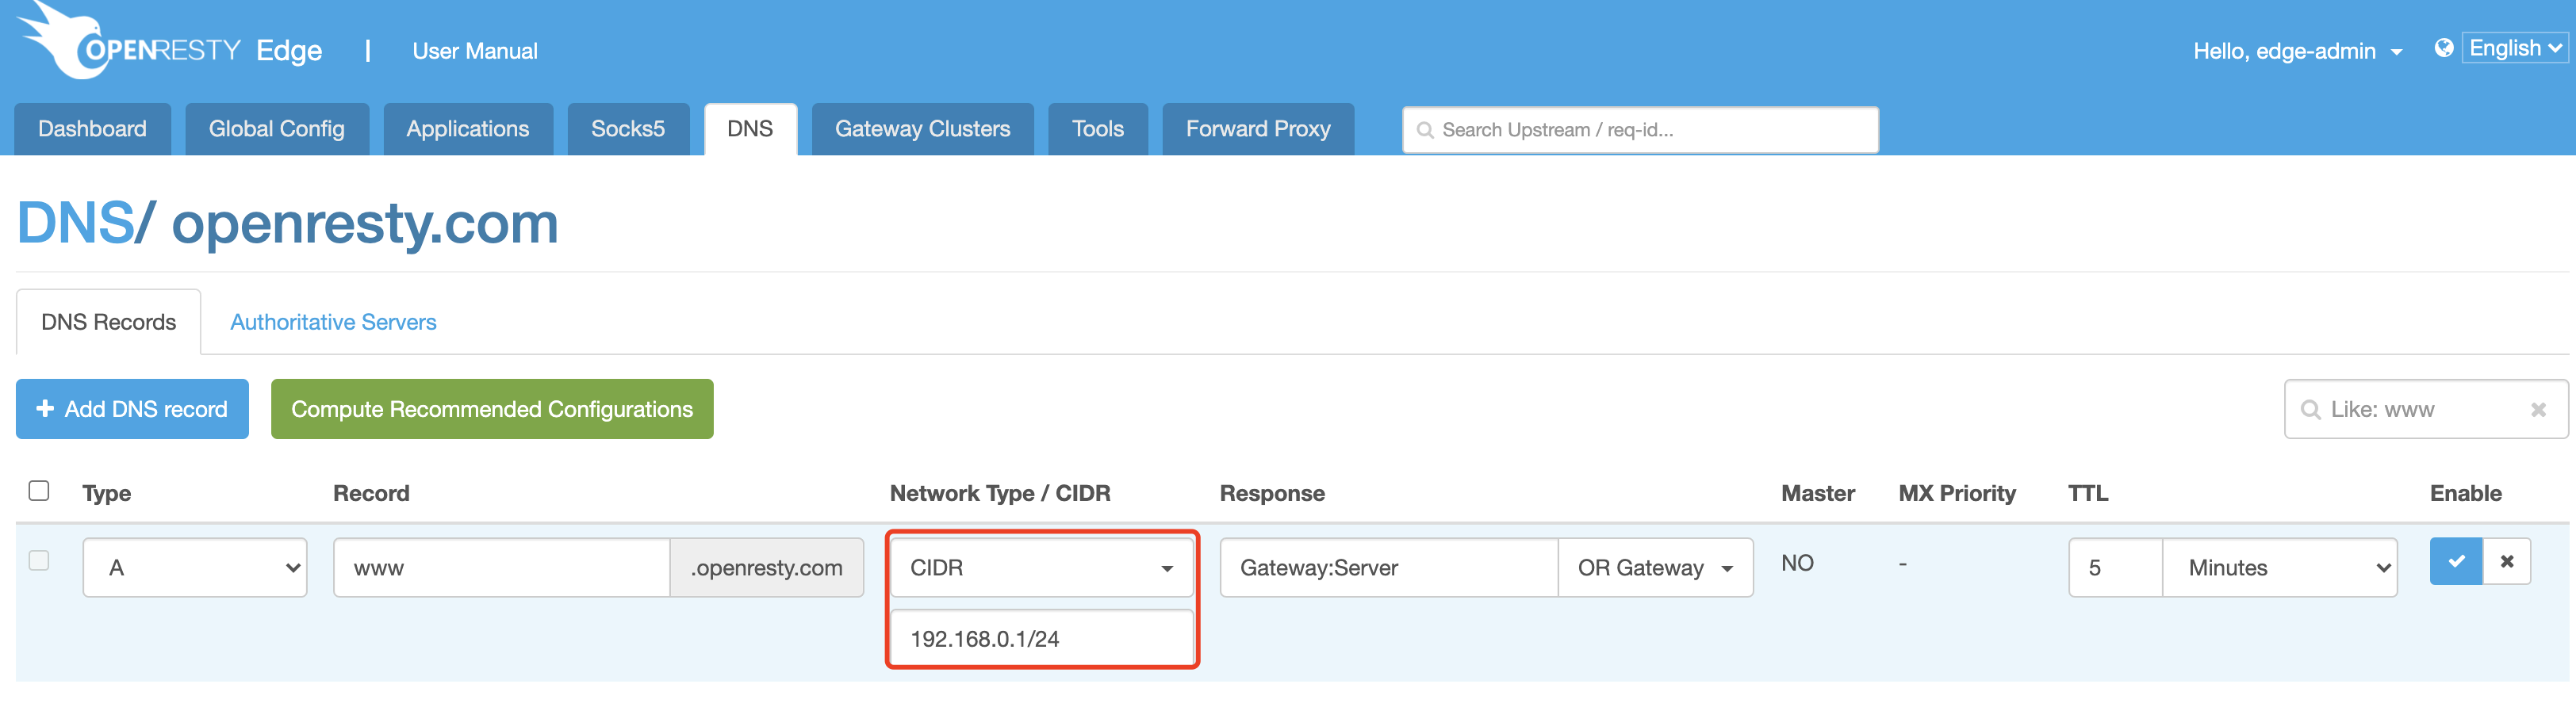Click the globe language icon
The height and width of the screenshot is (707, 2576).
pyautogui.click(x=2443, y=48)
